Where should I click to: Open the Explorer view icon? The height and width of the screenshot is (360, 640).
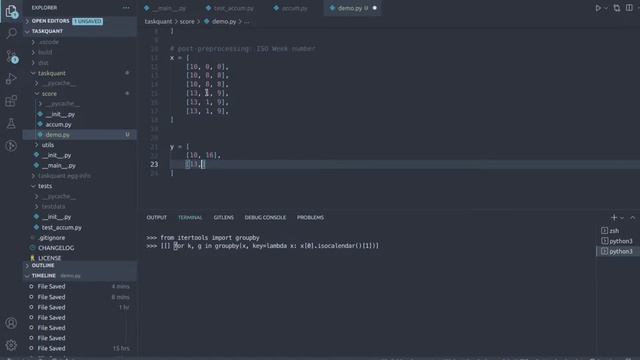(11, 11)
